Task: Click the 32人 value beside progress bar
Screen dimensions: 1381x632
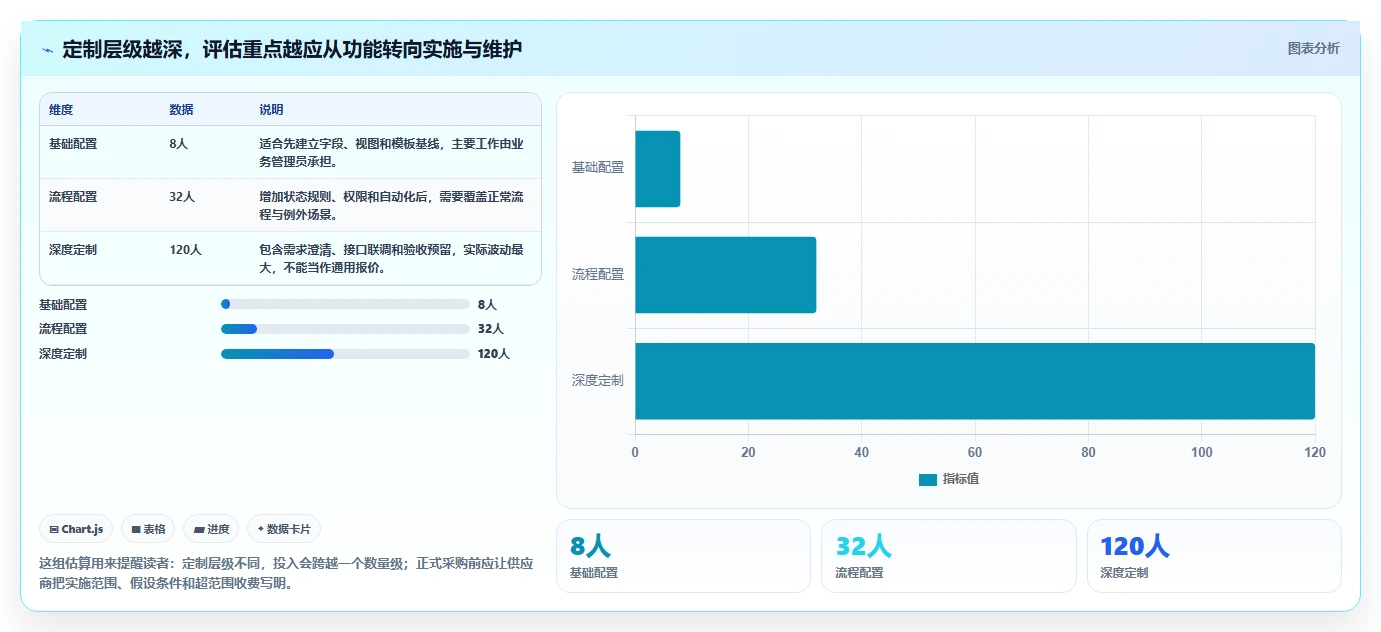Action: tap(490, 329)
